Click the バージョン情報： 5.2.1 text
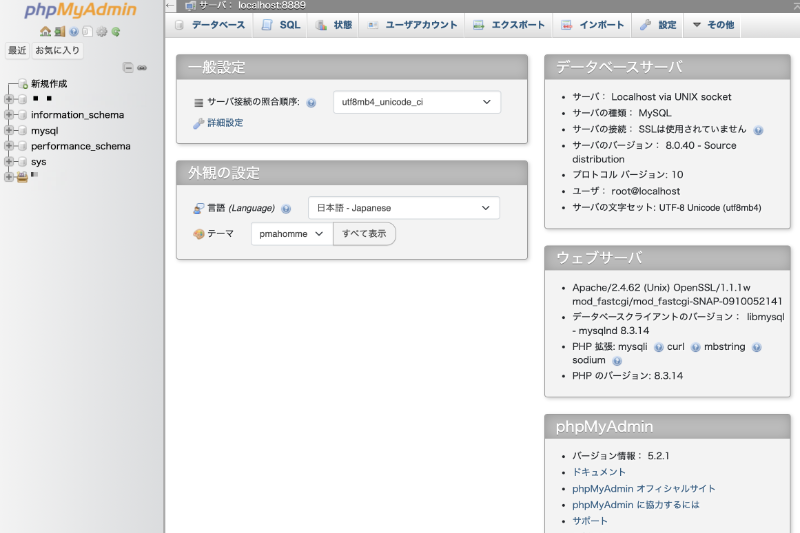Viewport: 800px width, 533px height. click(x=620, y=455)
